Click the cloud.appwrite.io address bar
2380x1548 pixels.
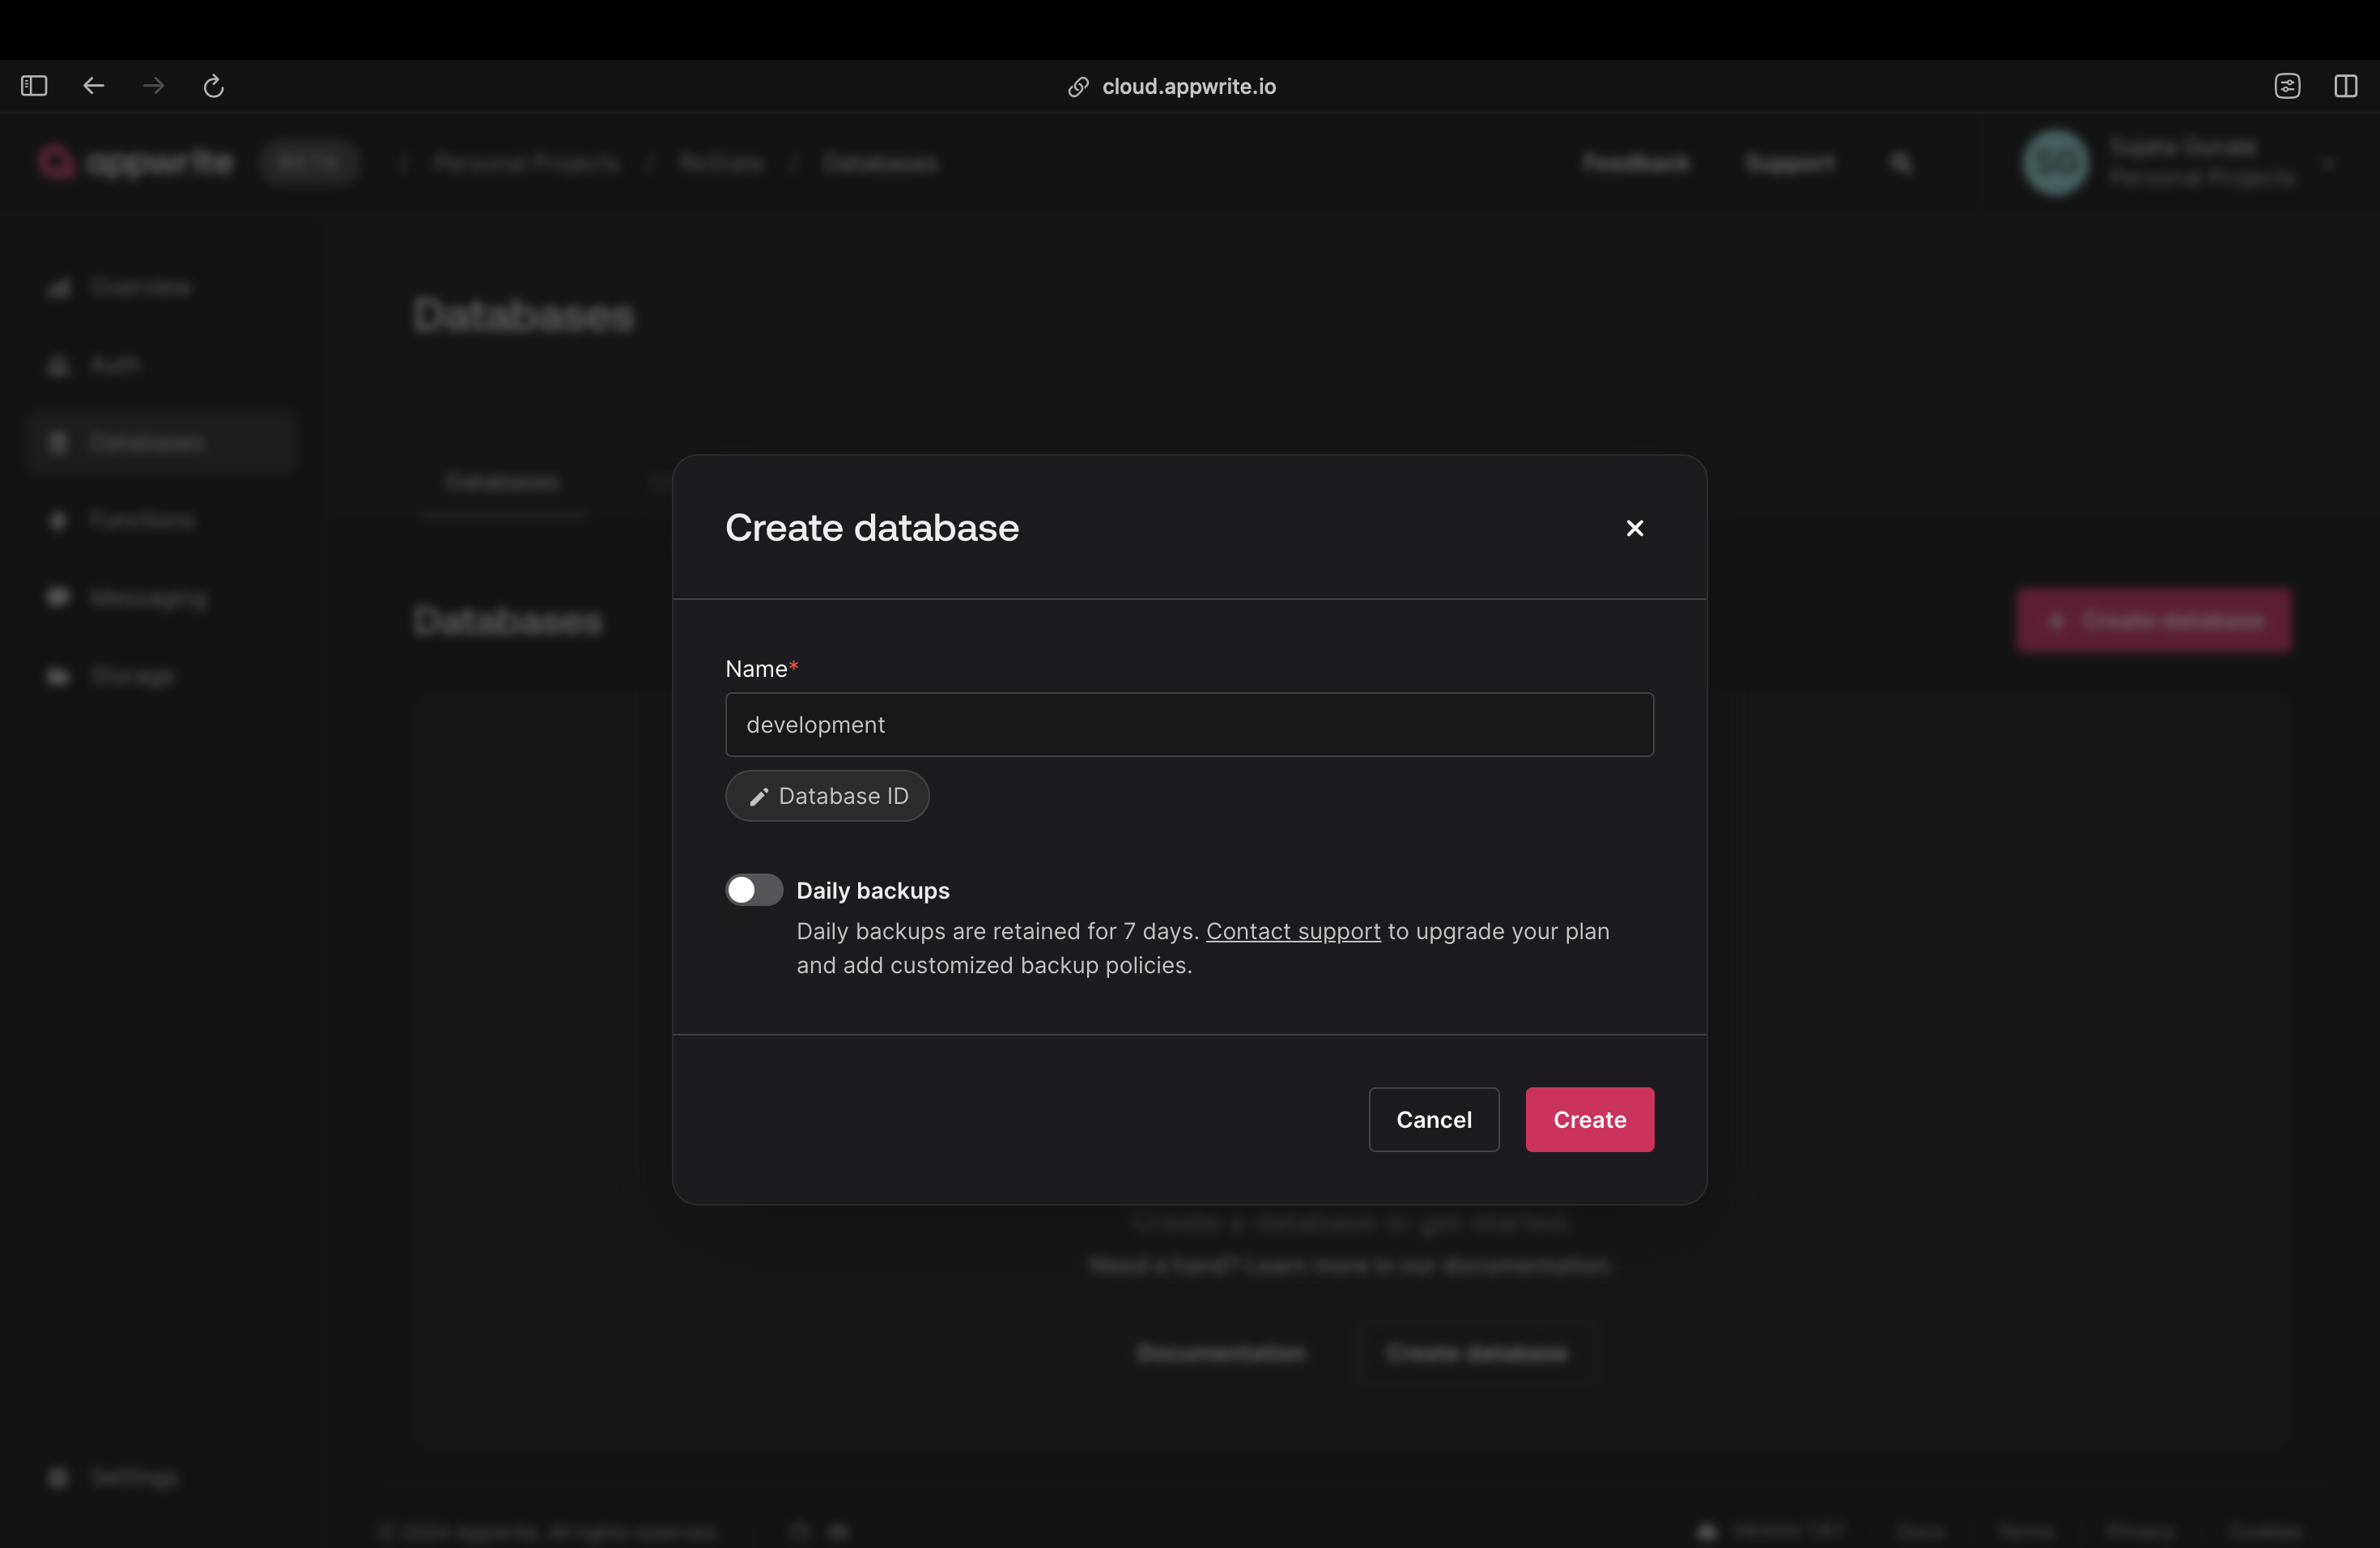click(1188, 87)
